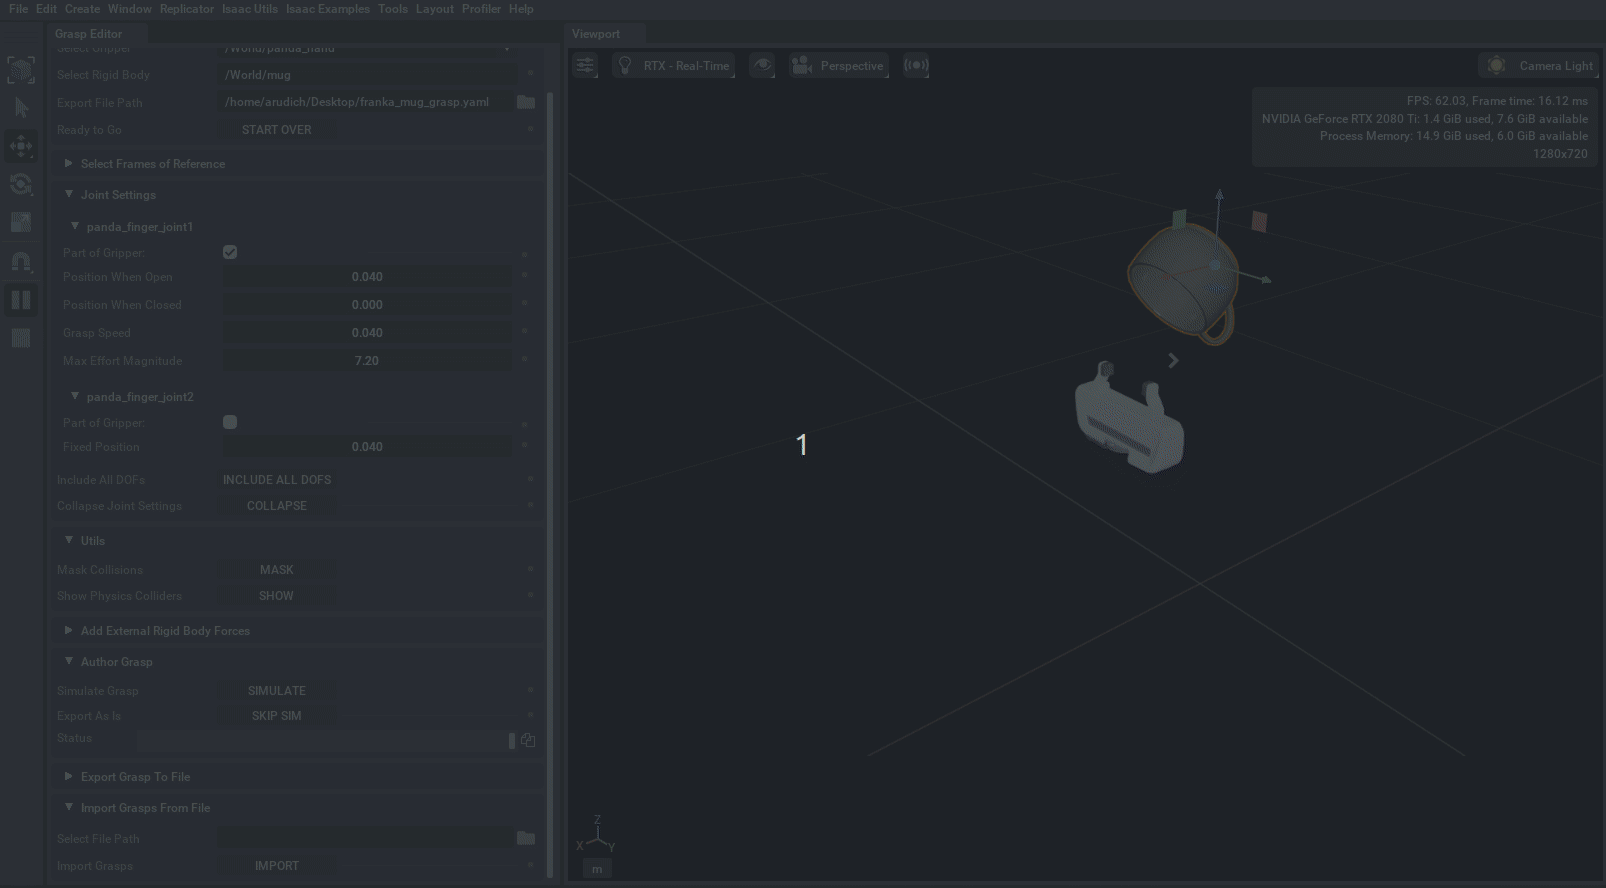This screenshot has width=1606, height=888.
Task: Enable Part of Gripper for panda_finger_joint2
Action: (230, 422)
